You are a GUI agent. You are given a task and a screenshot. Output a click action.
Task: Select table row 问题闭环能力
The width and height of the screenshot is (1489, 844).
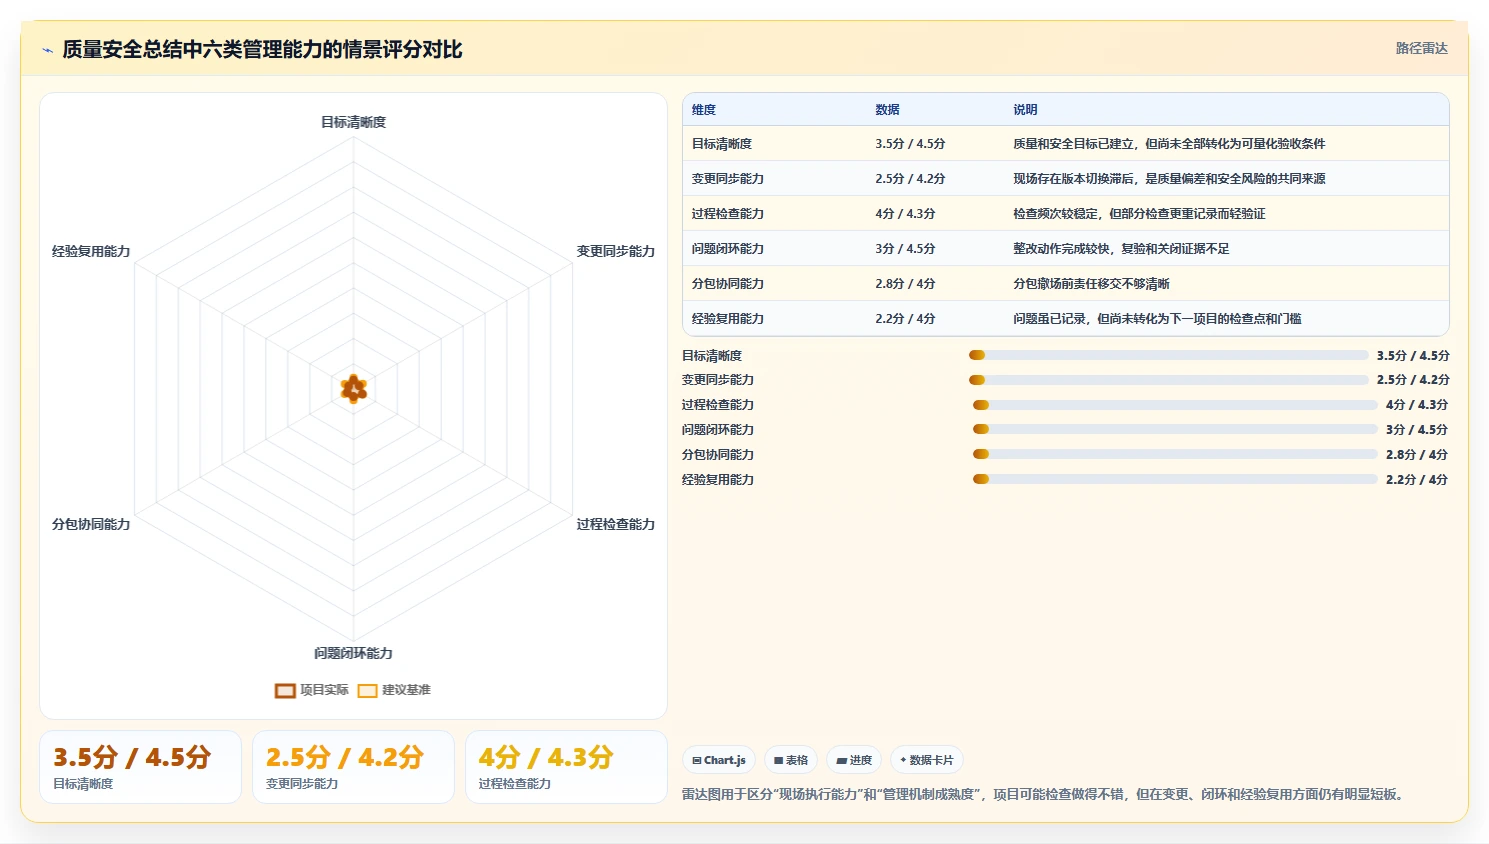1065,248
